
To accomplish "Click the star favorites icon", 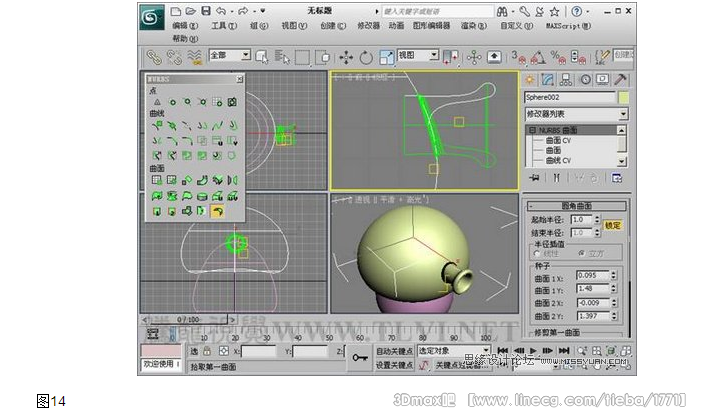I will coord(554,11).
